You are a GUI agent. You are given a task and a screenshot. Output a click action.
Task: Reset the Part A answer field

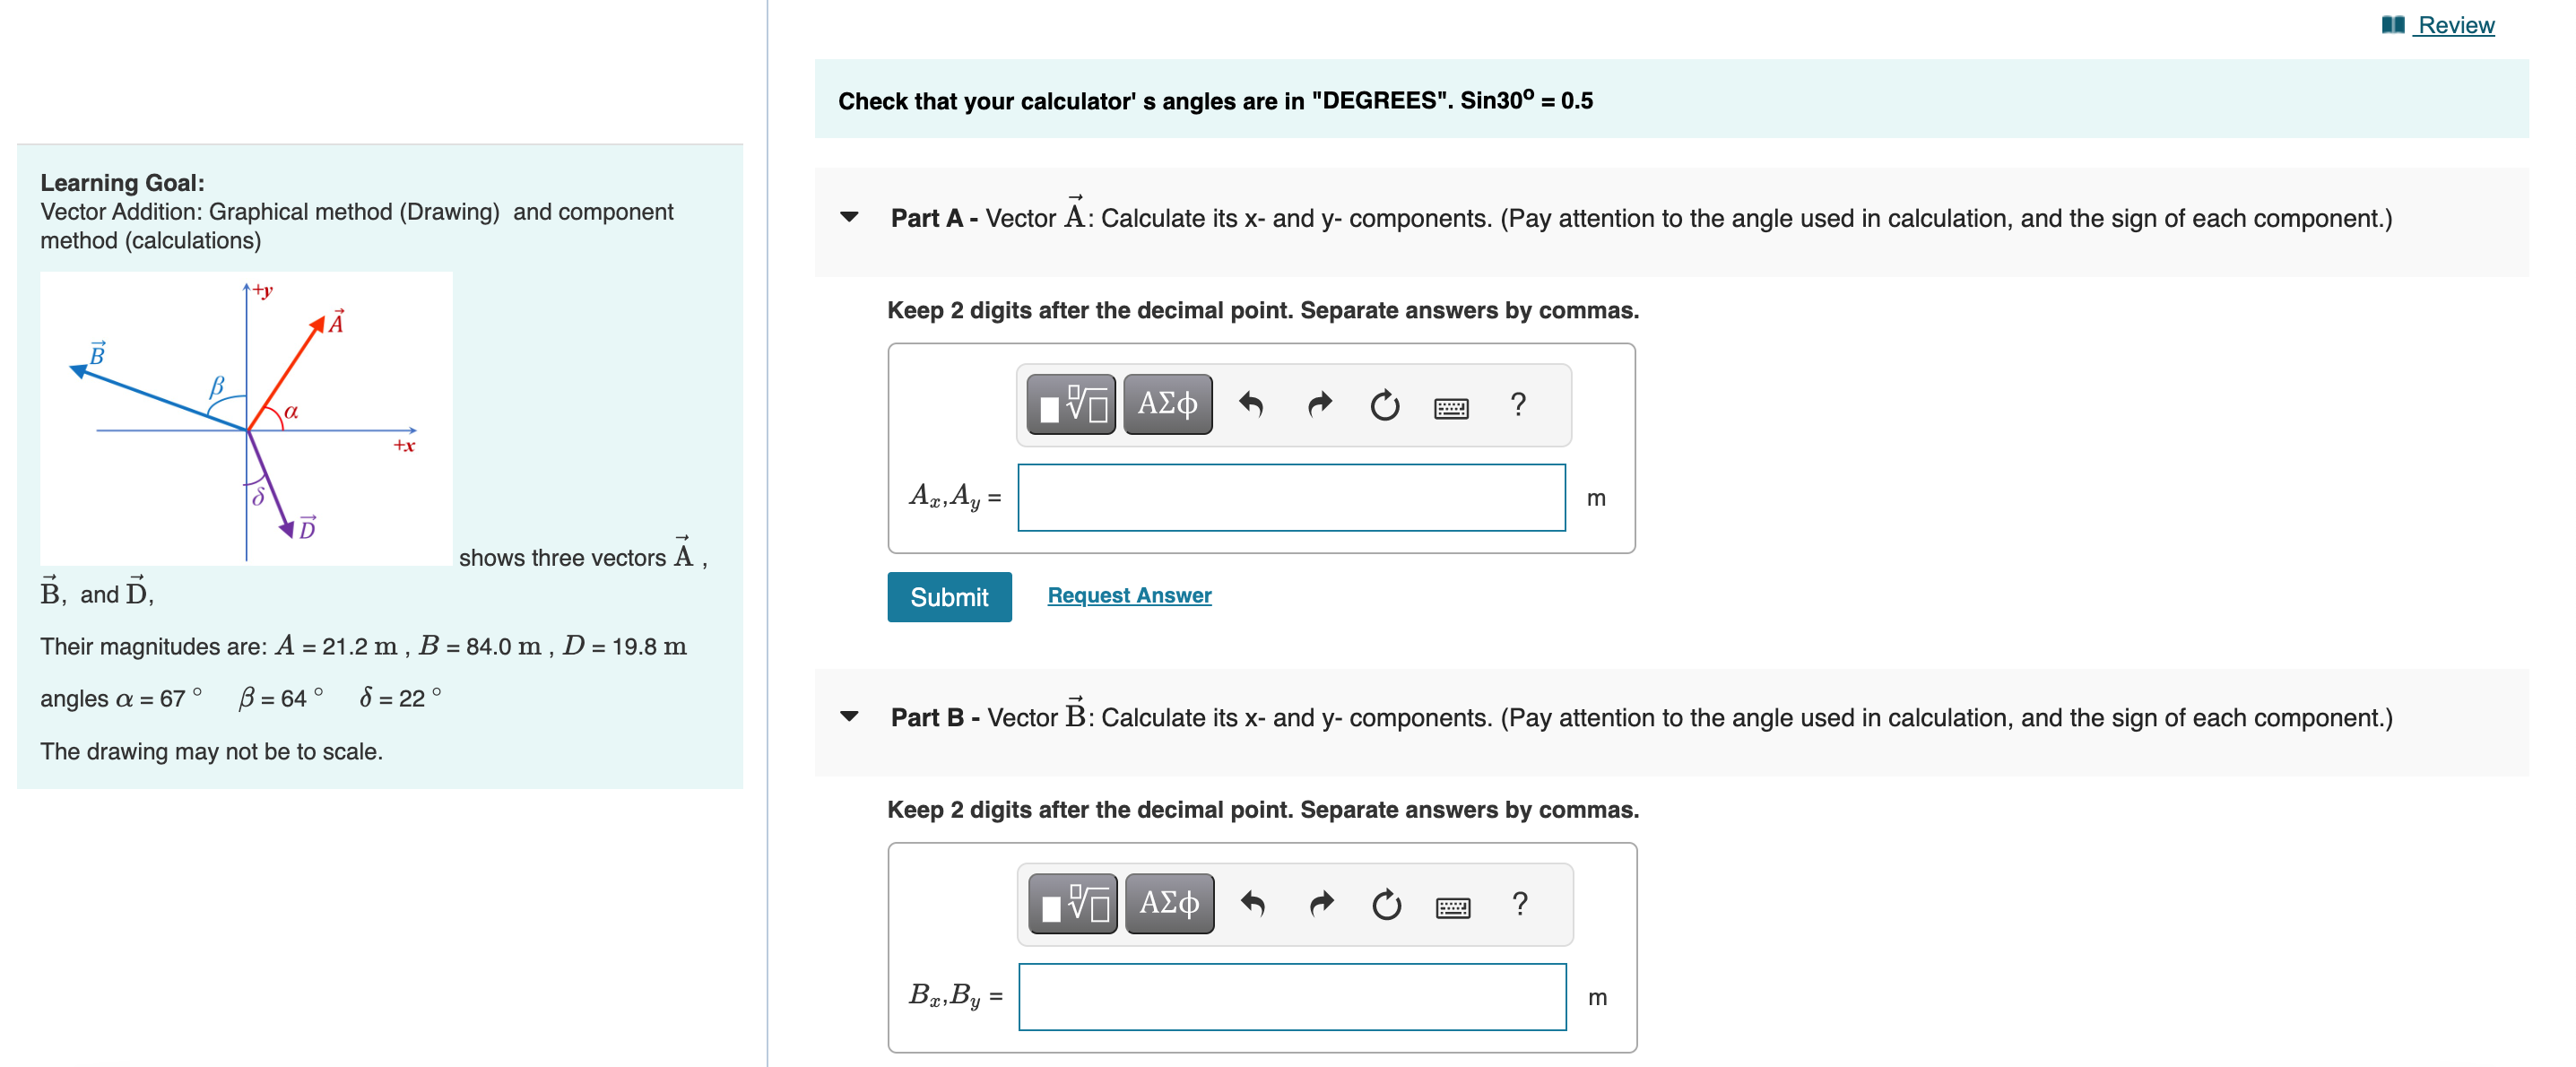pos(1385,404)
